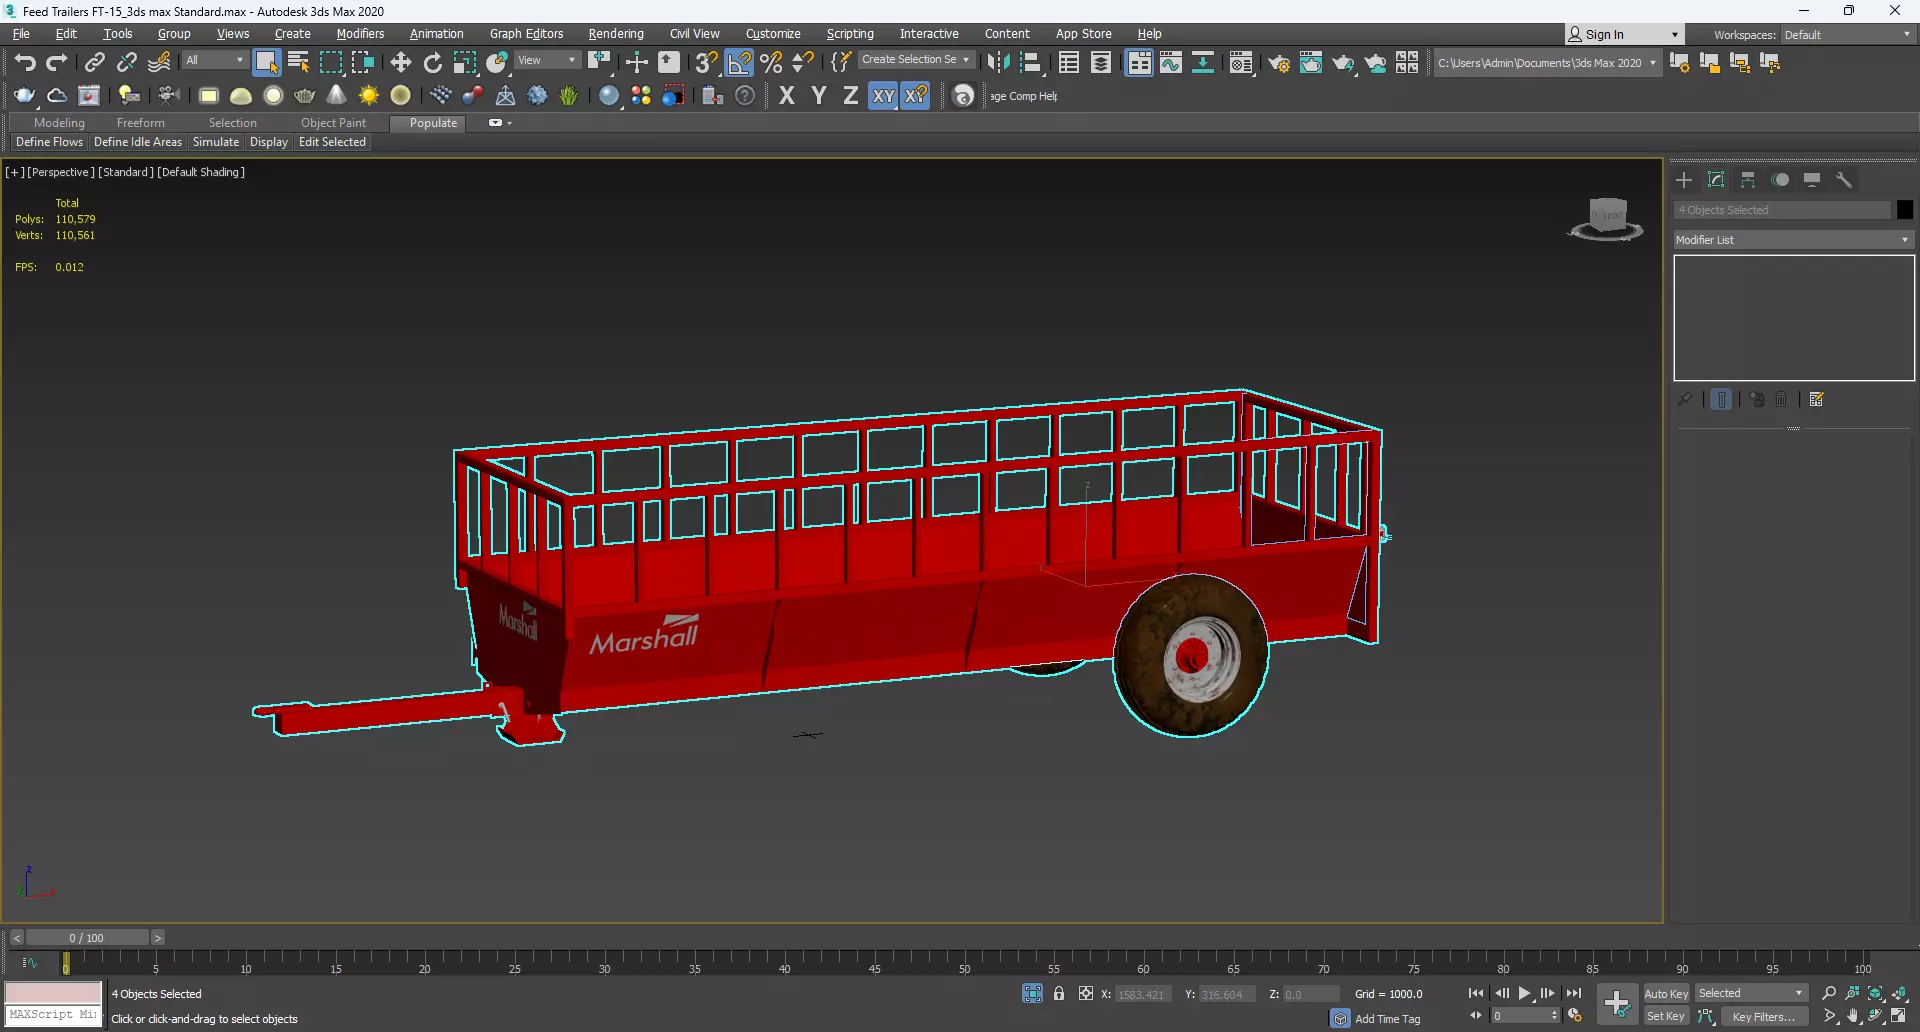Screen dimensions: 1920x1032
Task: Toggle Window/Crossing selection mode
Action: [x=362, y=63]
